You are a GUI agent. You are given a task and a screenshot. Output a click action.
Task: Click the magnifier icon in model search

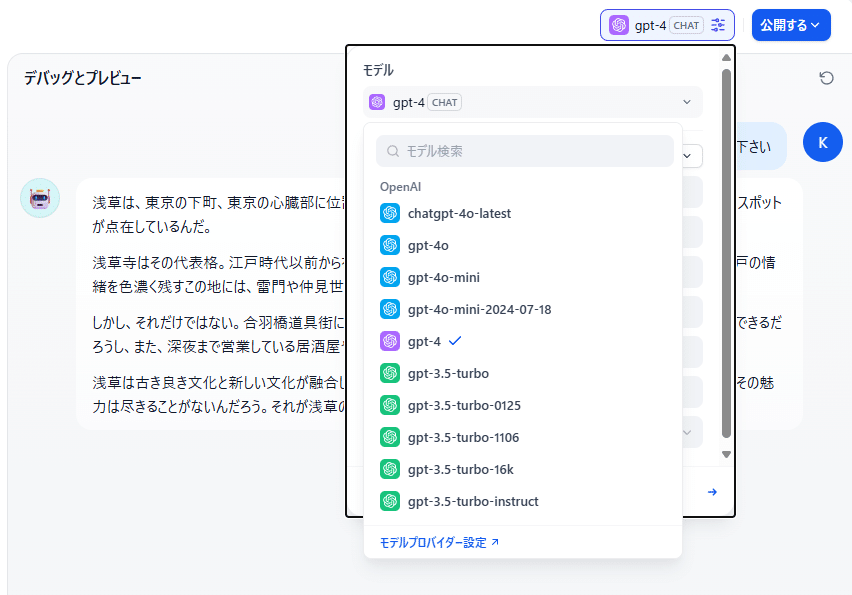(392, 151)
